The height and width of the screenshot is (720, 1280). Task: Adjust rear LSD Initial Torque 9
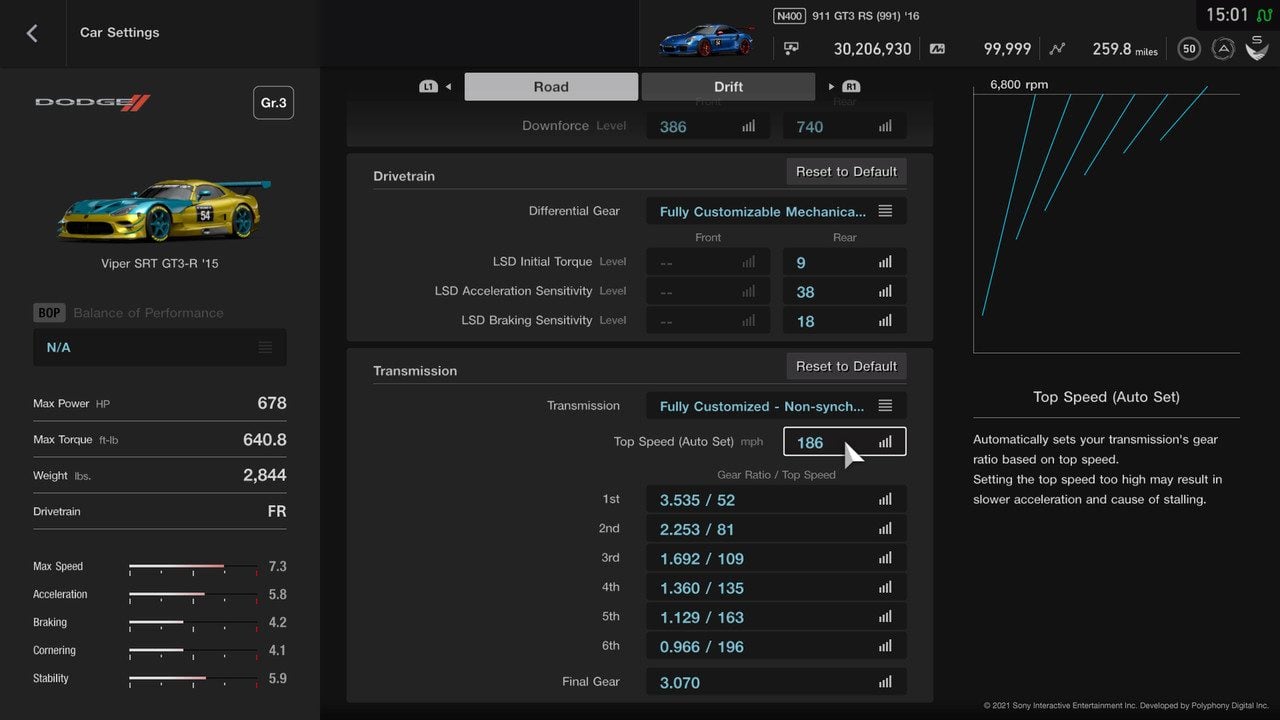pos(845,262)
